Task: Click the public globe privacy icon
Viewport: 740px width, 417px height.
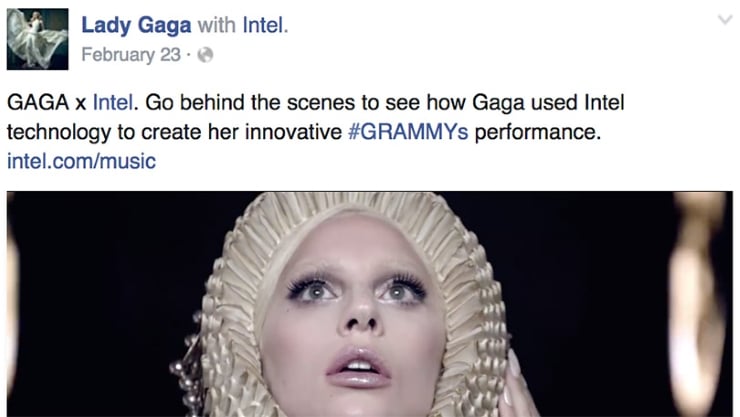Action: pyautogui.click(x=205, y=55)
